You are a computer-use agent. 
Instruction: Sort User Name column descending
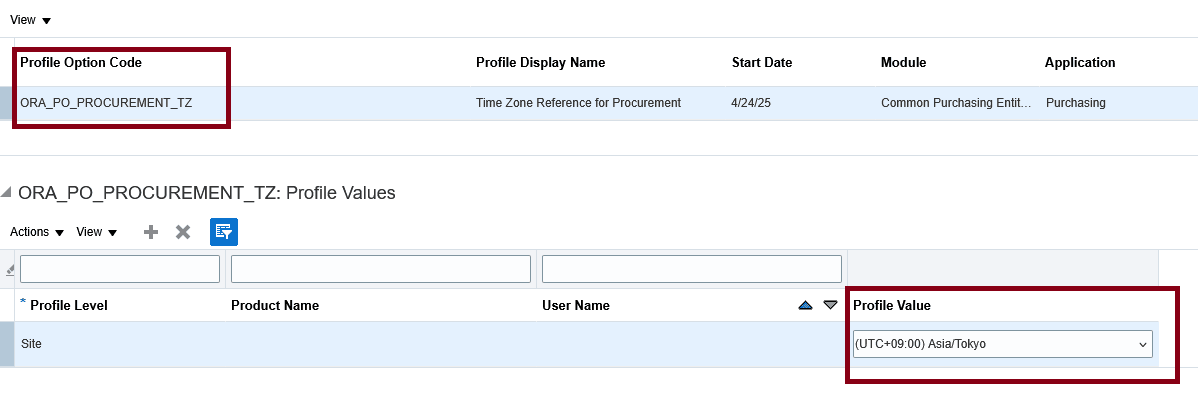[831, 305]
